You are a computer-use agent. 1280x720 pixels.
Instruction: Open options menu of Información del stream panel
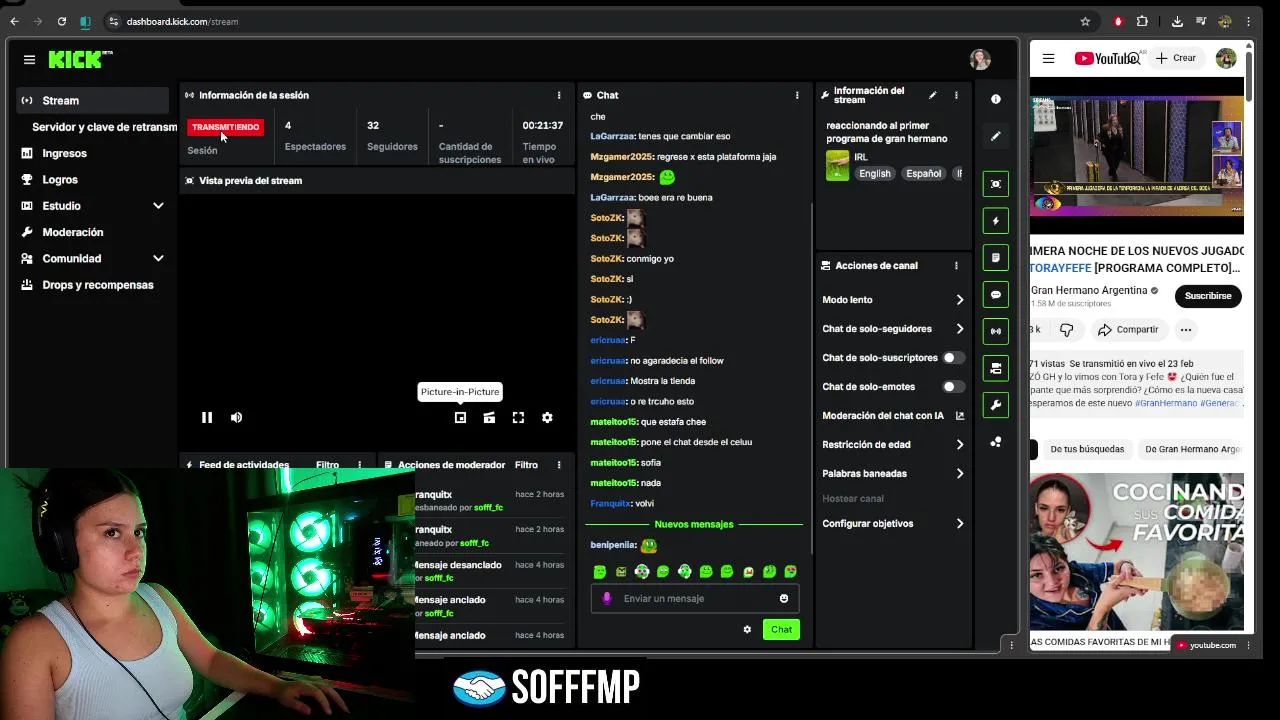pyautogui.click(x=956, y=95)
